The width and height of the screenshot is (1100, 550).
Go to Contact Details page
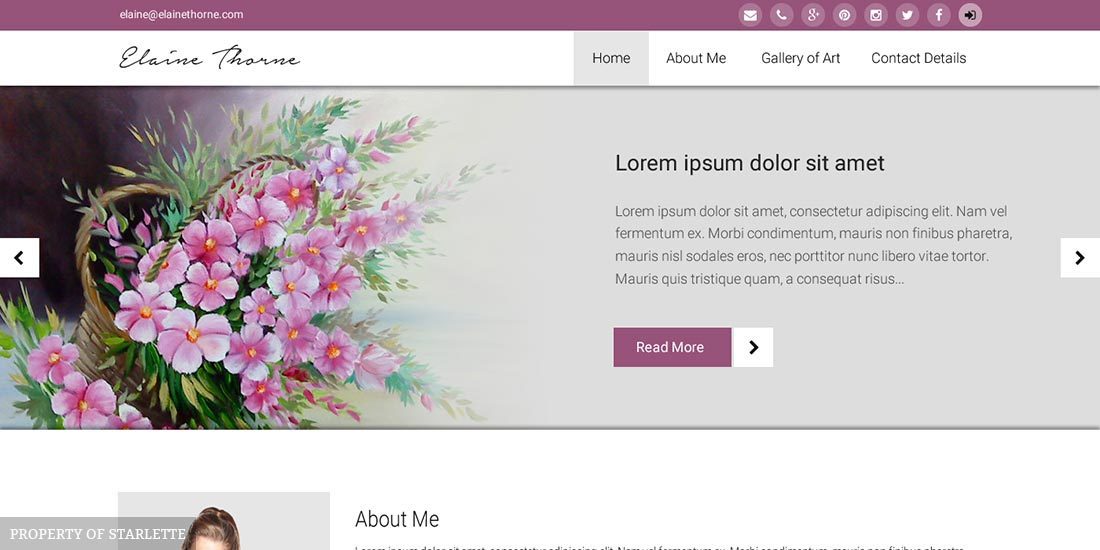click(918, 58)
